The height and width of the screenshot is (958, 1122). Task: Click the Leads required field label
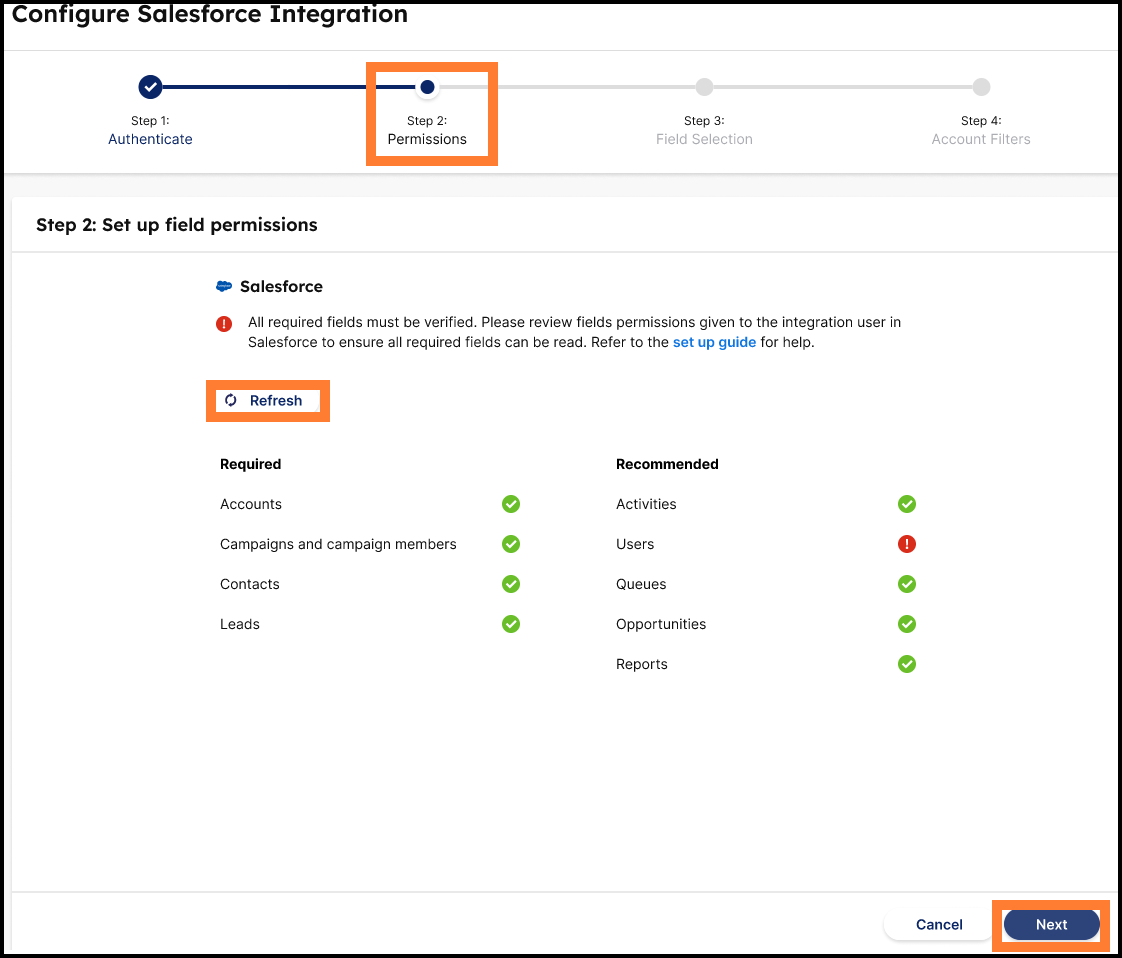240,624
